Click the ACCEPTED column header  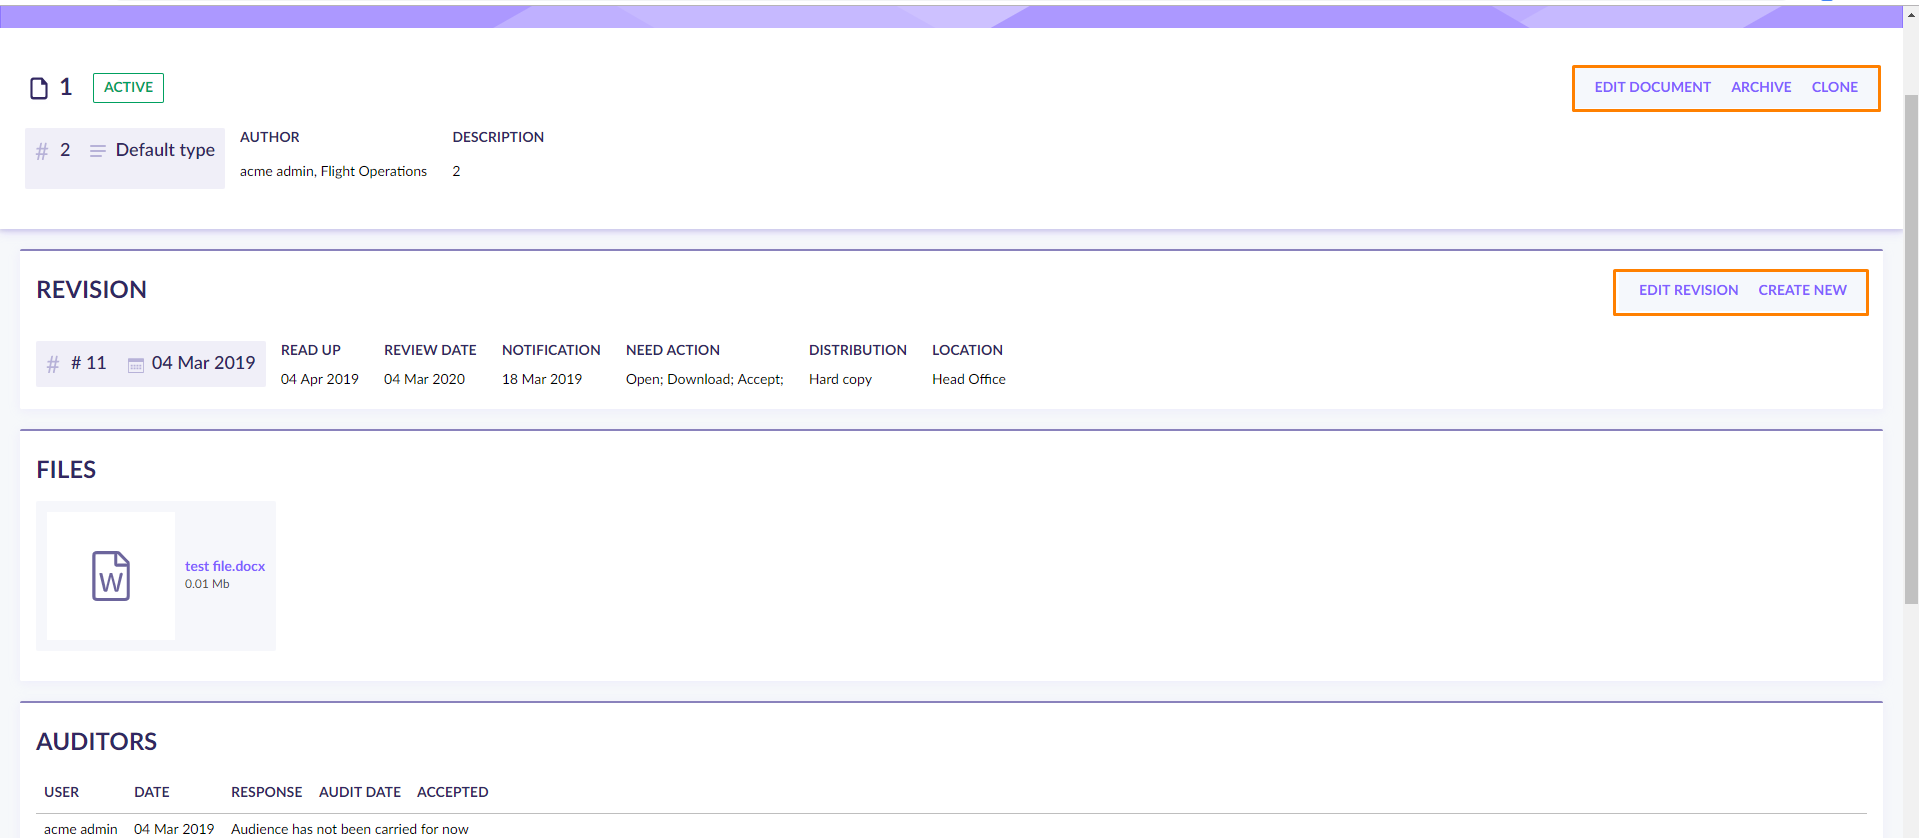coord(452,792)
